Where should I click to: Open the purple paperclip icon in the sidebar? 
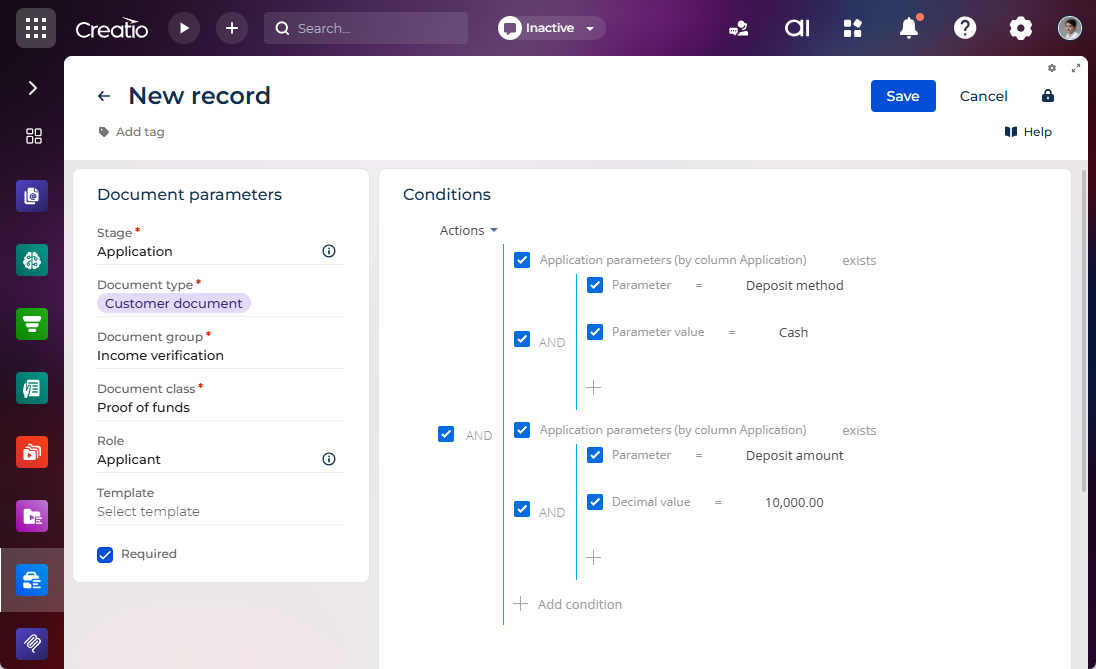32,644
